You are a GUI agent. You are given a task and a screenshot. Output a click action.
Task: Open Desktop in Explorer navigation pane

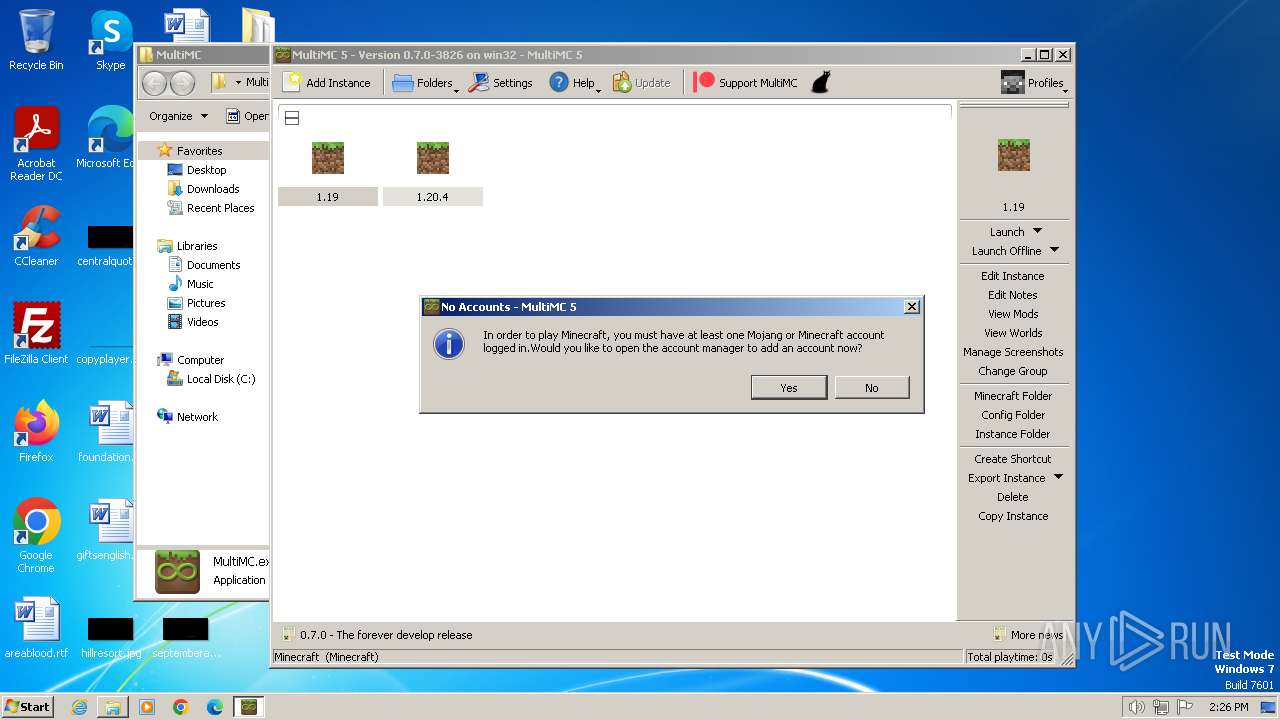pyautogui.click(x=206, y=170)
